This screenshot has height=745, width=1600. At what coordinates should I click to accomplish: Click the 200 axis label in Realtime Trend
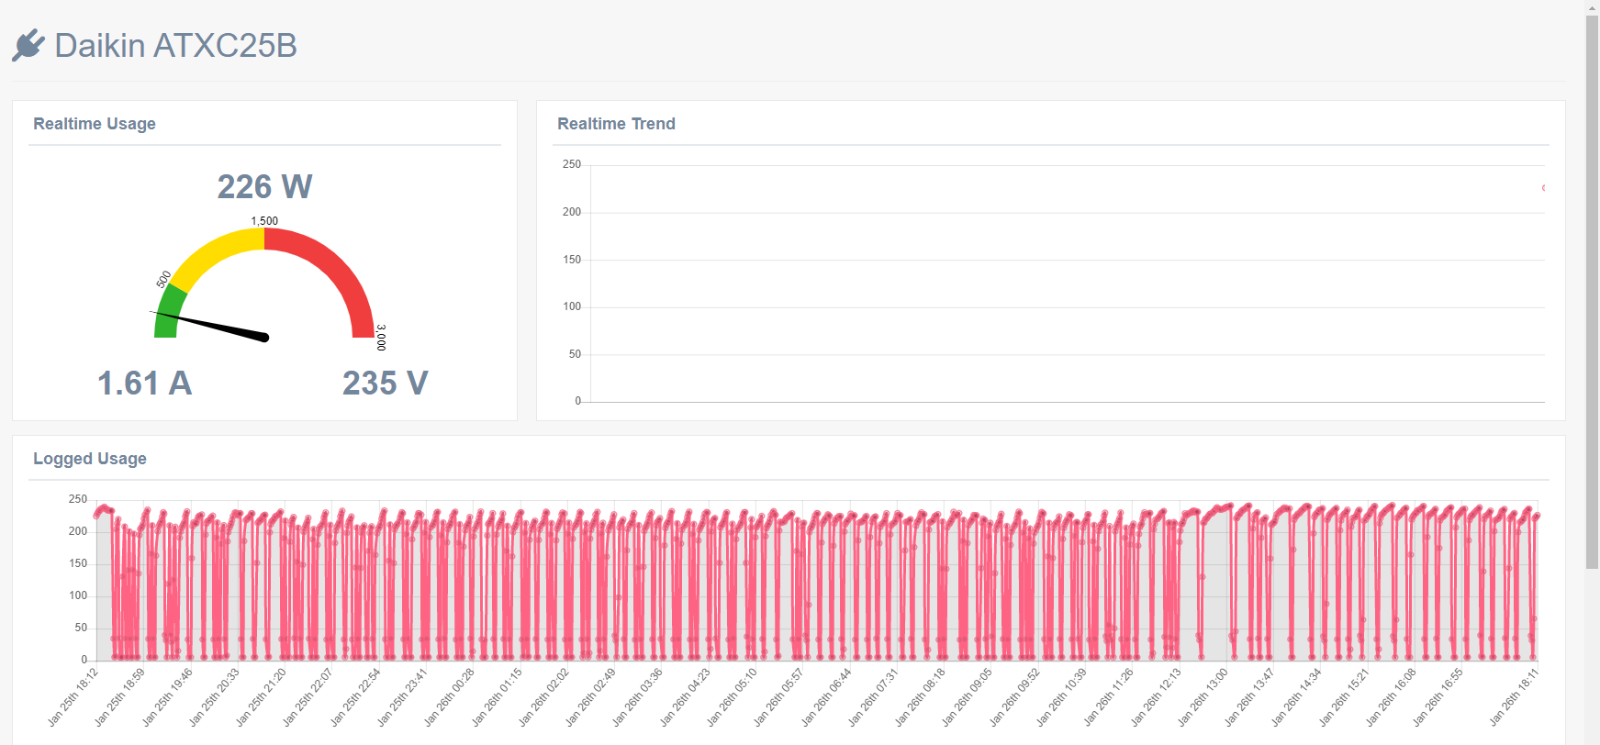pos(571,212)
